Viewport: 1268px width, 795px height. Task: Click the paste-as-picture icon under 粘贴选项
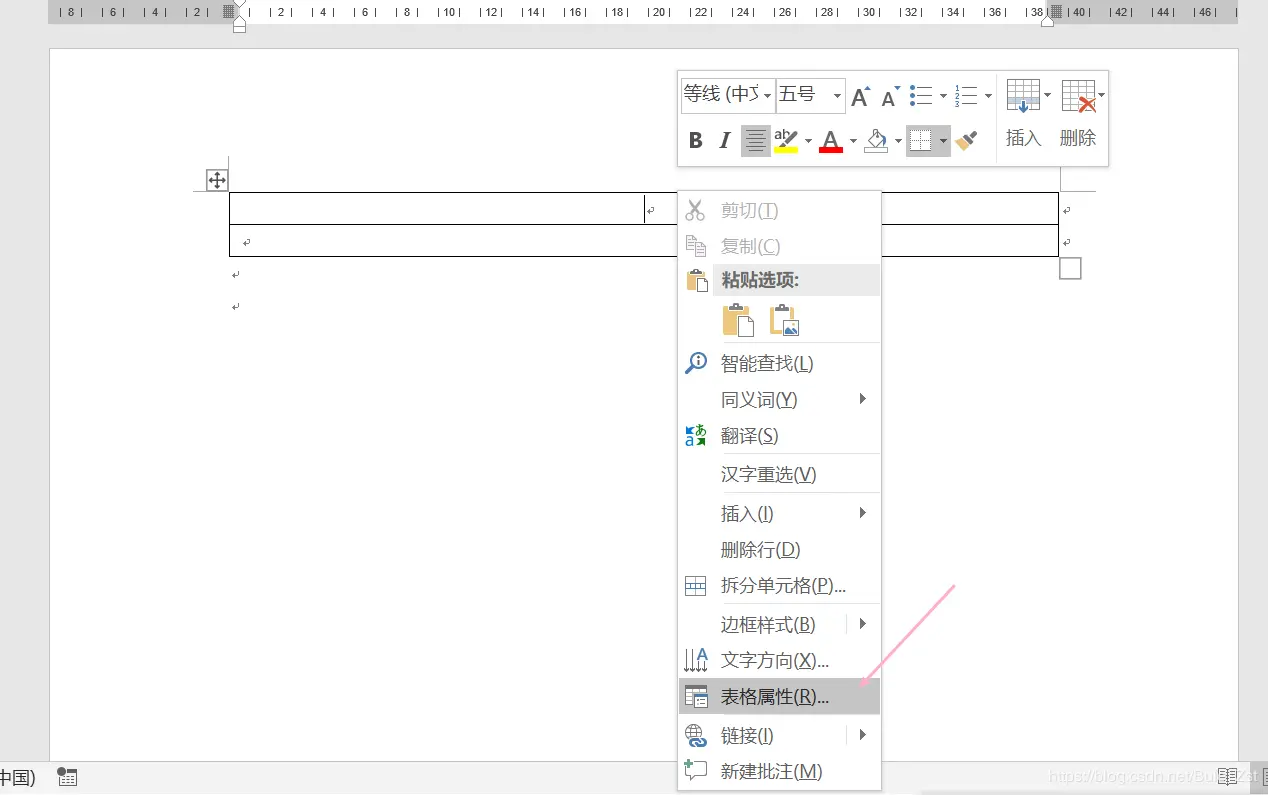click(x=784, y=320)
